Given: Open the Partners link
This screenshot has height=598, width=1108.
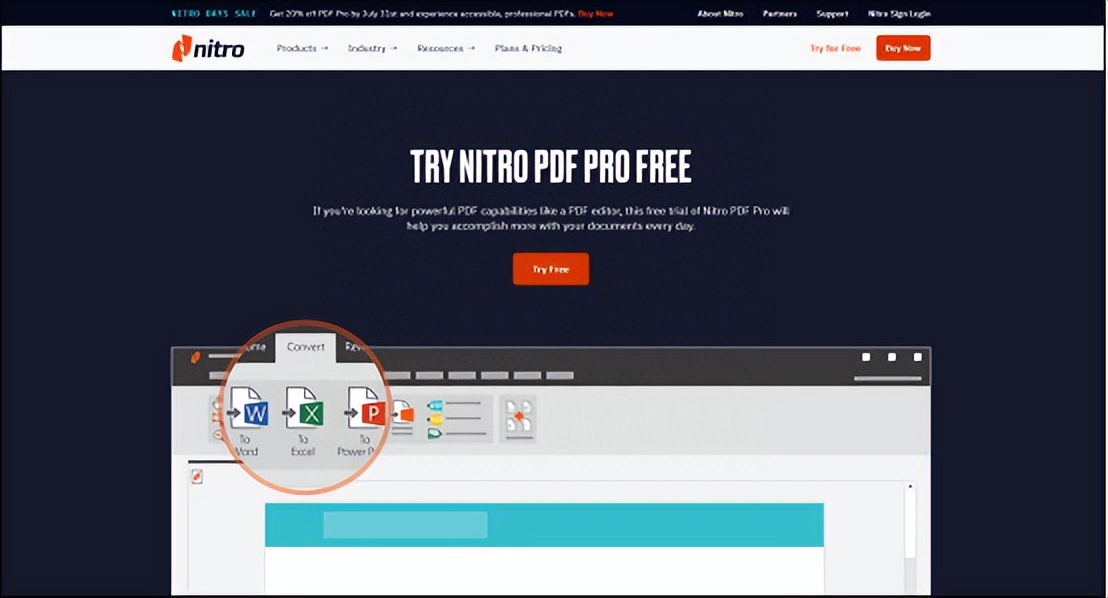Looking at the screenshot, I should pyautogui.click(x=780, y=13).
